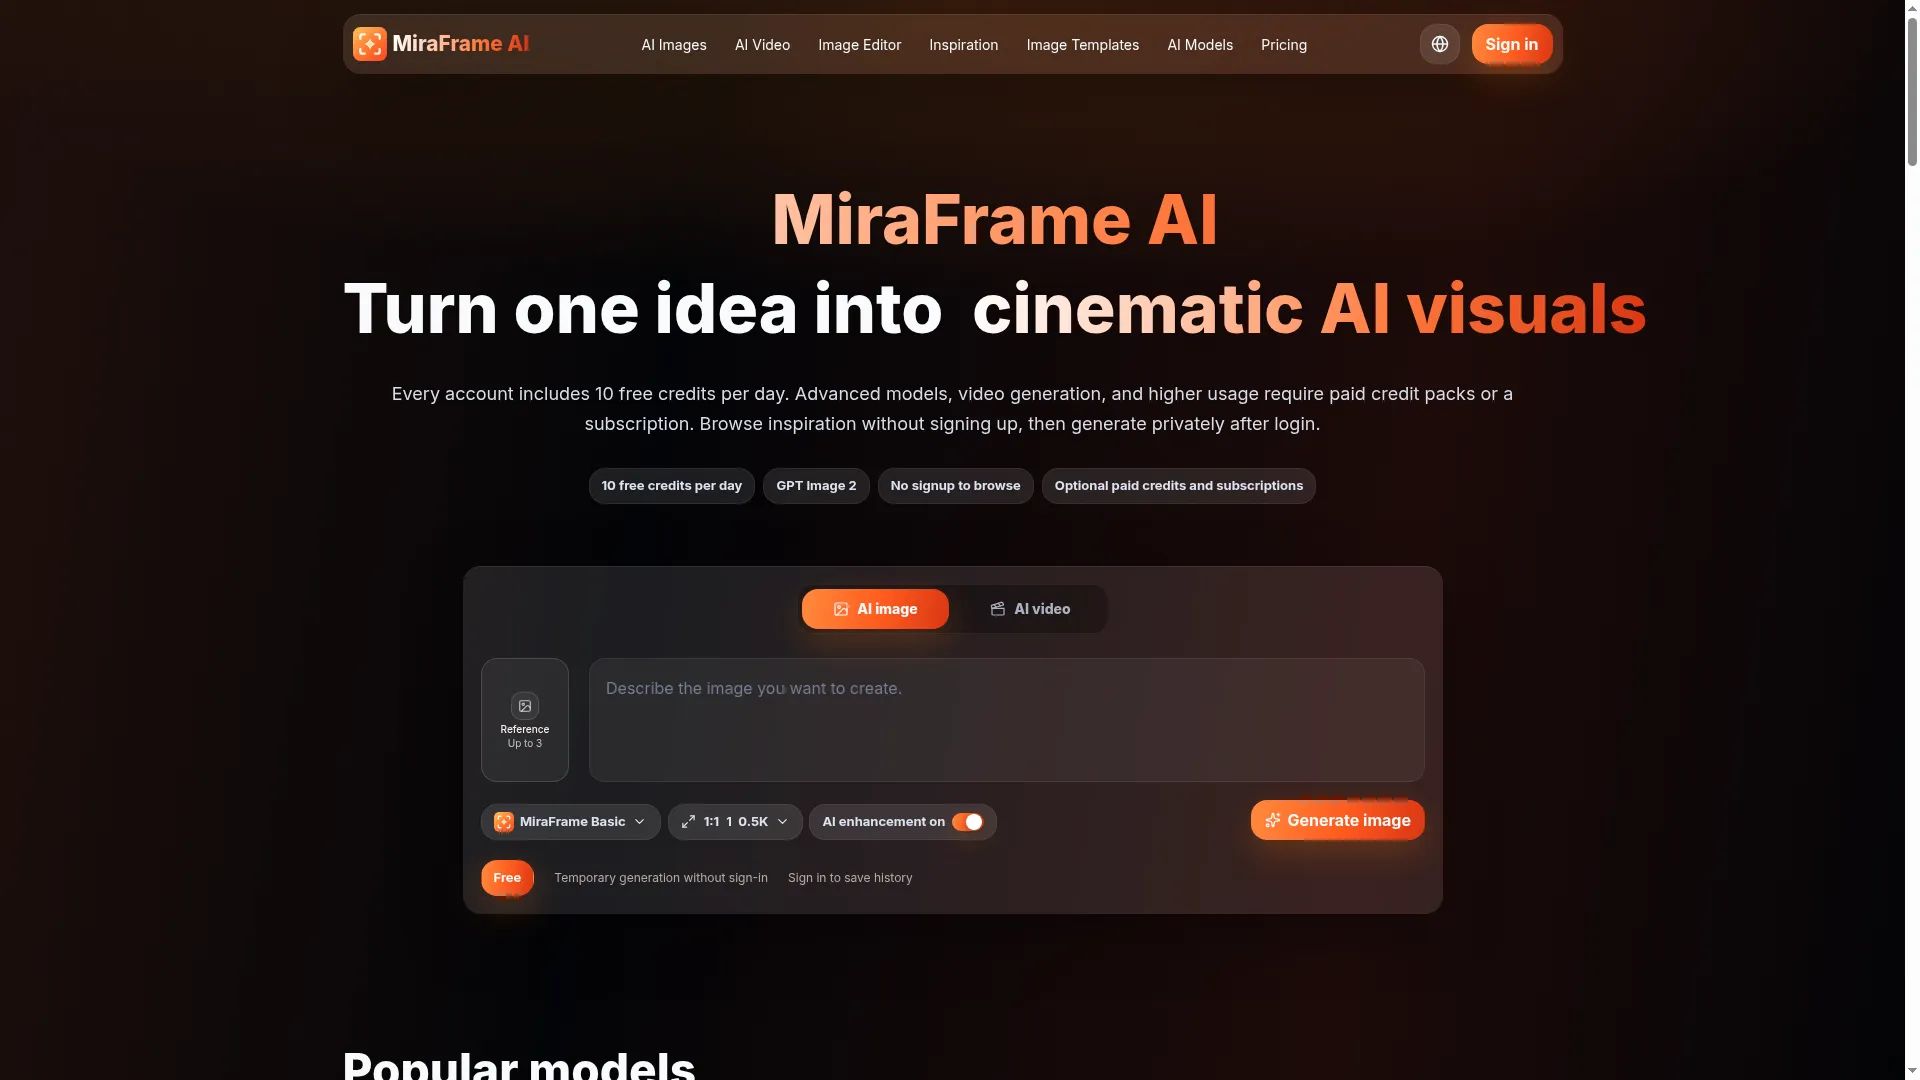
Task: Click the Reference image upload icon
Action: (525, 706)
